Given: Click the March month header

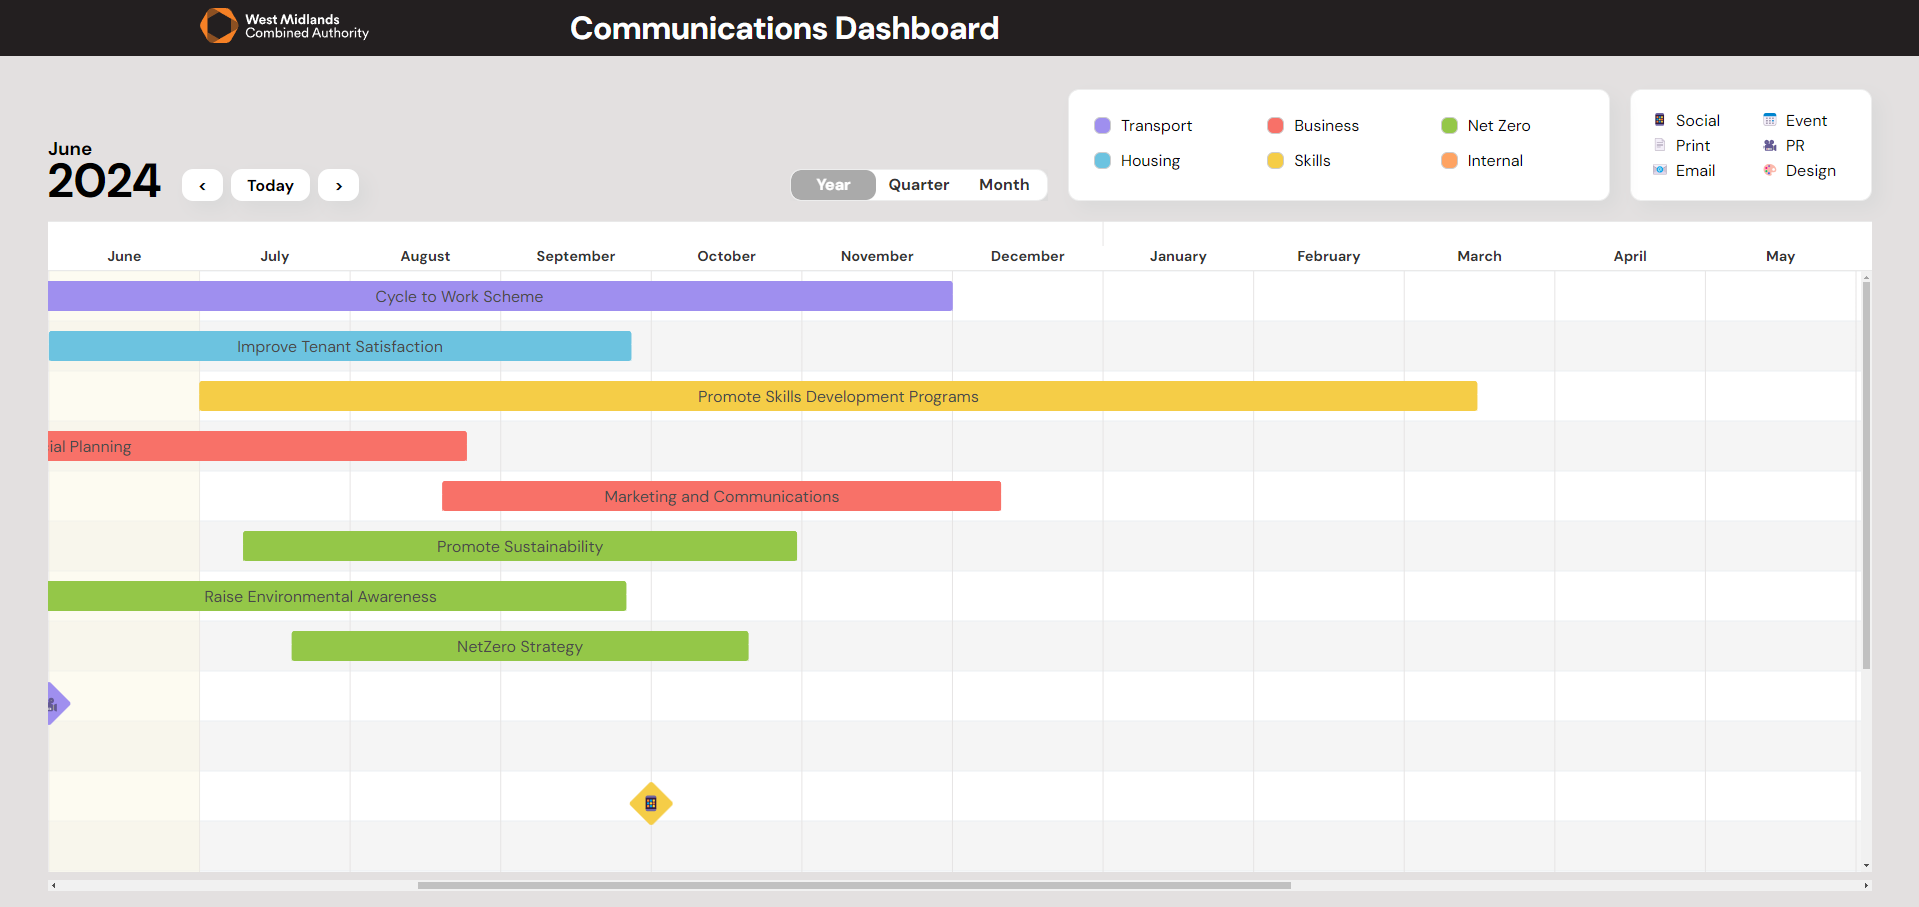Looking at the screenshot, I should click(1480, 256).
